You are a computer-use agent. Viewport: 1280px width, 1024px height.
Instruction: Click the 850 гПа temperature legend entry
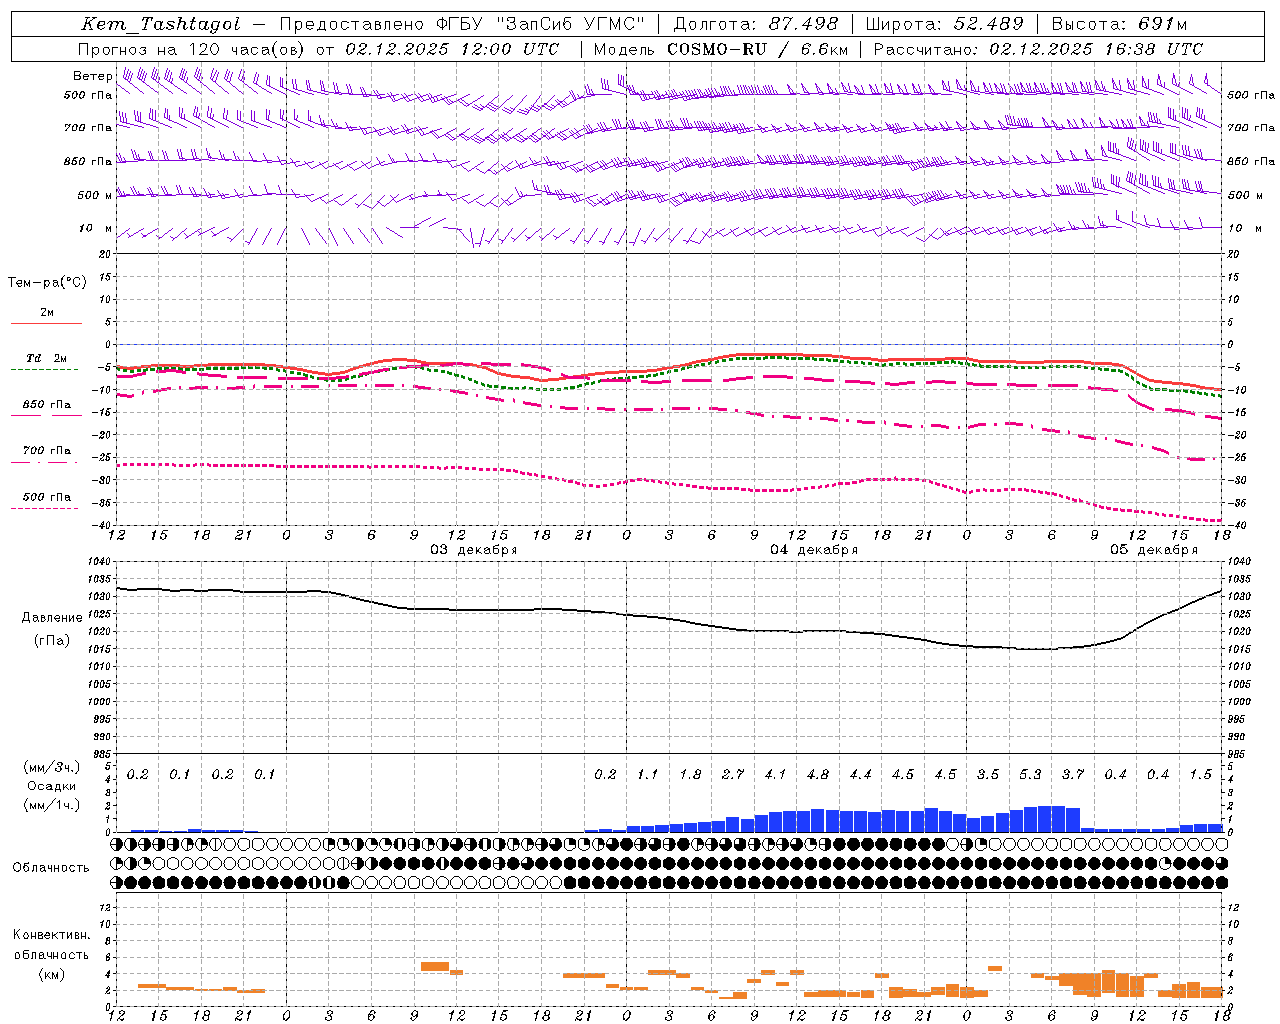point(47,405)
